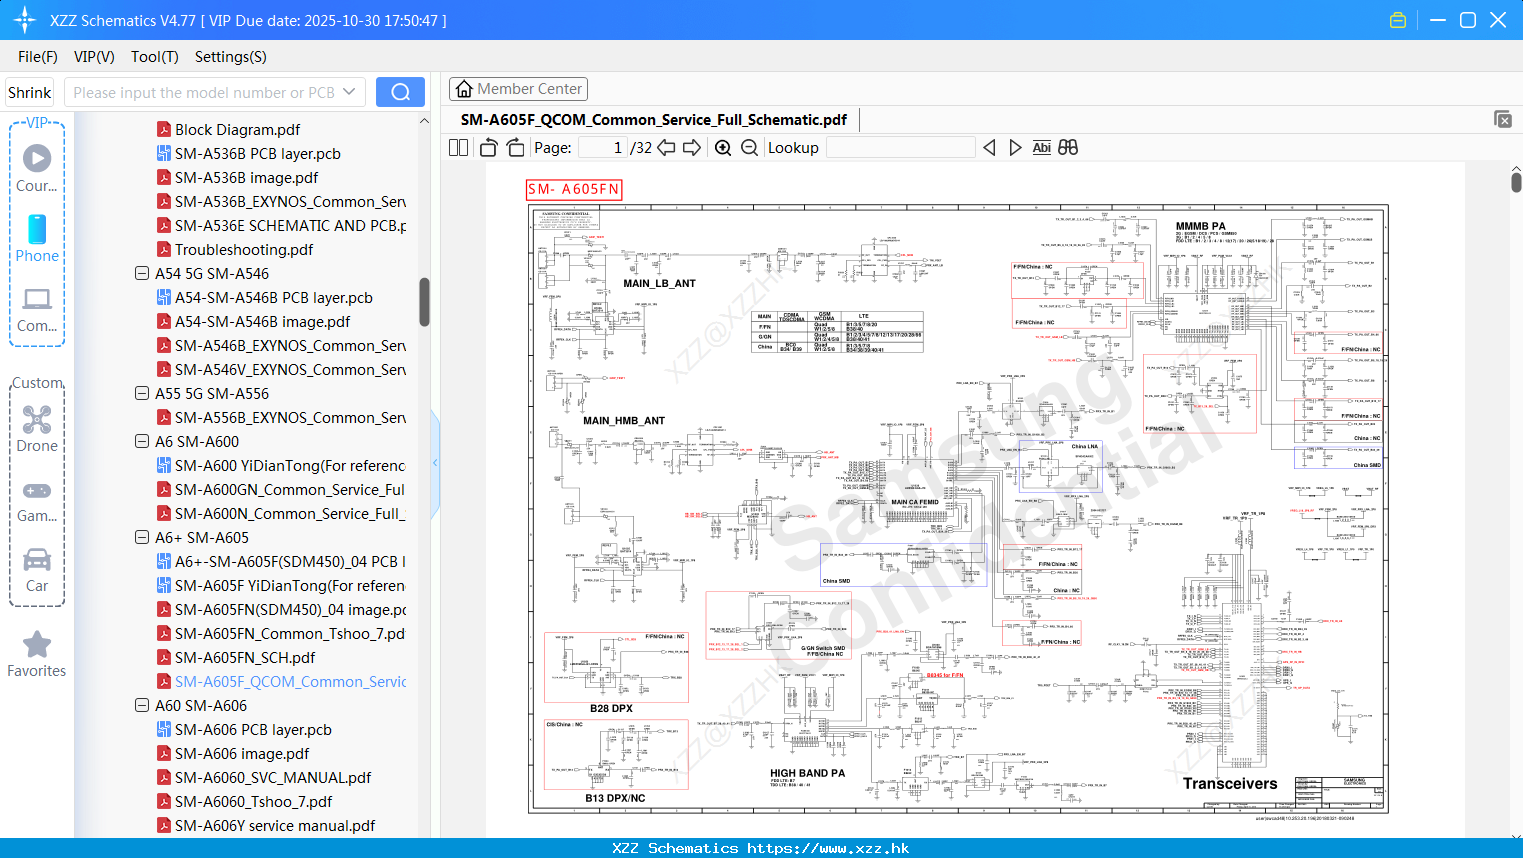The image size is (1523, 858).
Task: Zoom in on the schematic
Action: coord(723,147)
